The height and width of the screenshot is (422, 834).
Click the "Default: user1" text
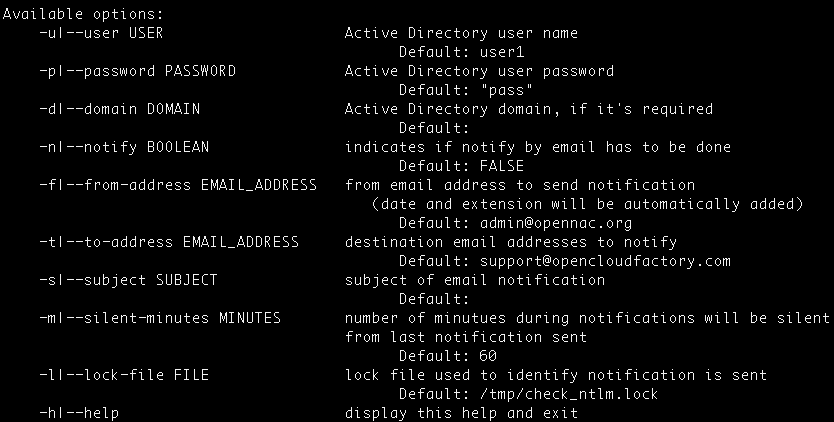click(462, 52)
